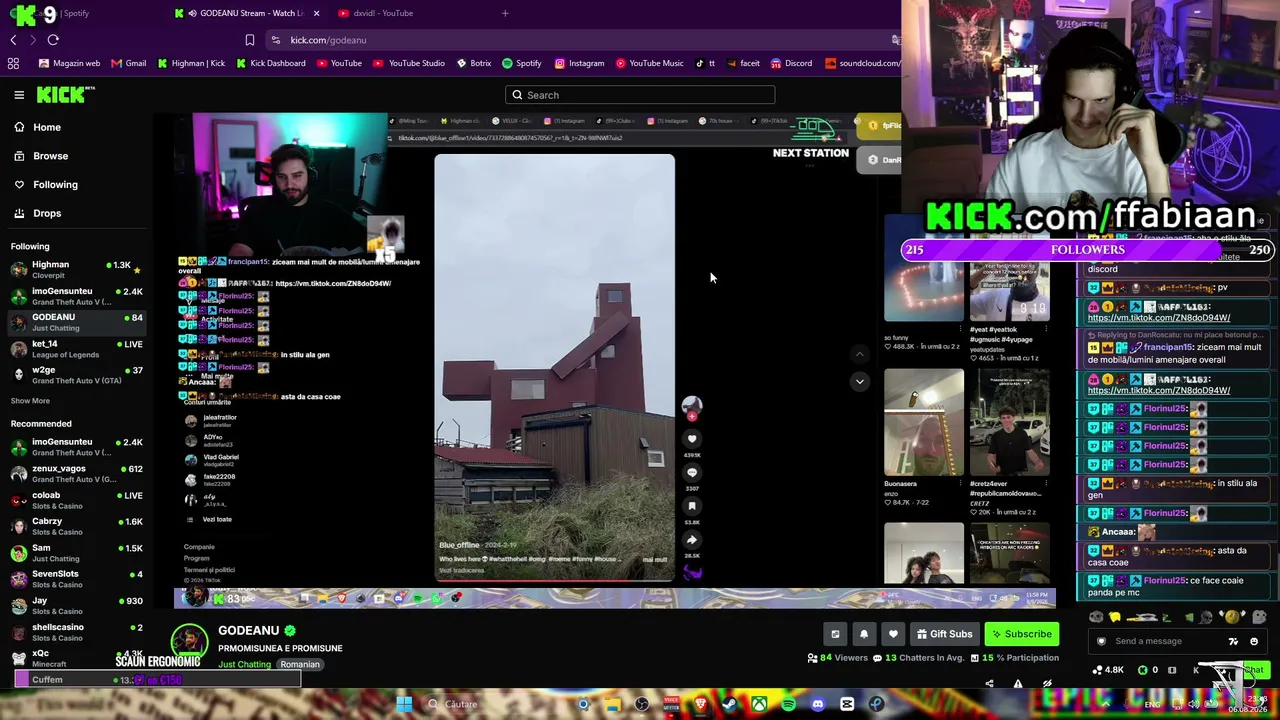Screen dimensions: 1280x720
Task: Click the scroll-up arrow in TikTok stream
Action: pos(859,354)
